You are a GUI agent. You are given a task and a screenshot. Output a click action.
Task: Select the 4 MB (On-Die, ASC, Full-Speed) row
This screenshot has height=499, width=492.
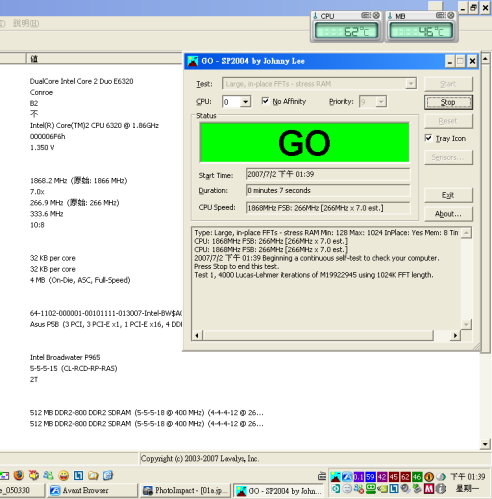pyautogui.click(x=80, y=280)
